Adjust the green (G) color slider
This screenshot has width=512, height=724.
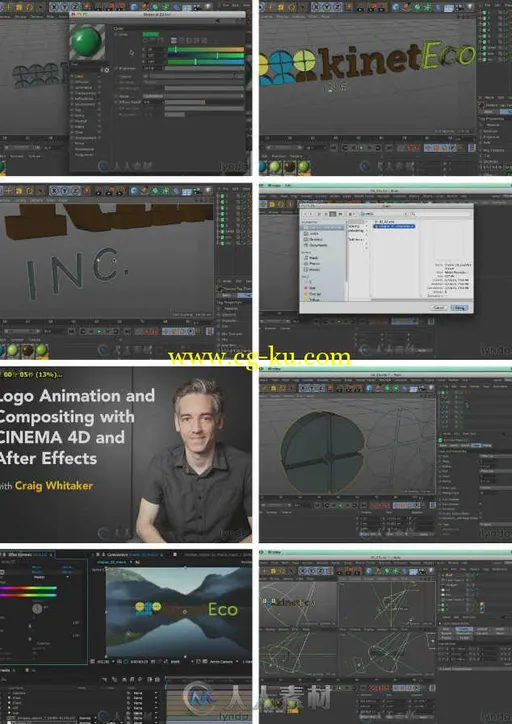tap(205, 55)
